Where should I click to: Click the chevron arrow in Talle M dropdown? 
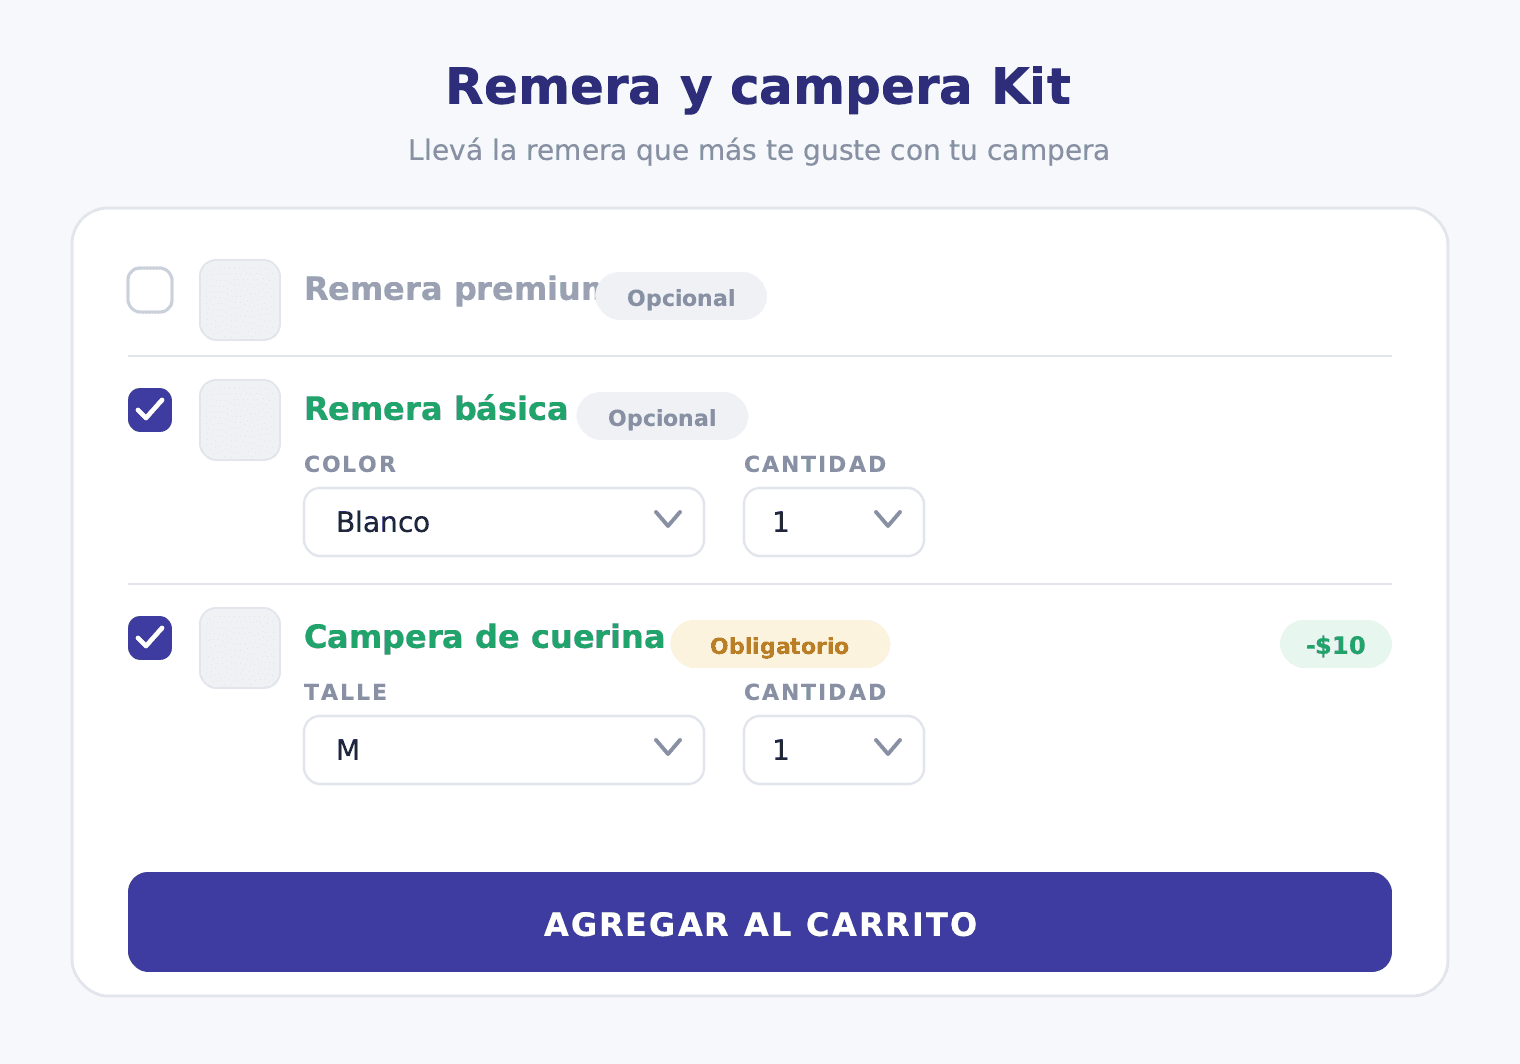668,747
